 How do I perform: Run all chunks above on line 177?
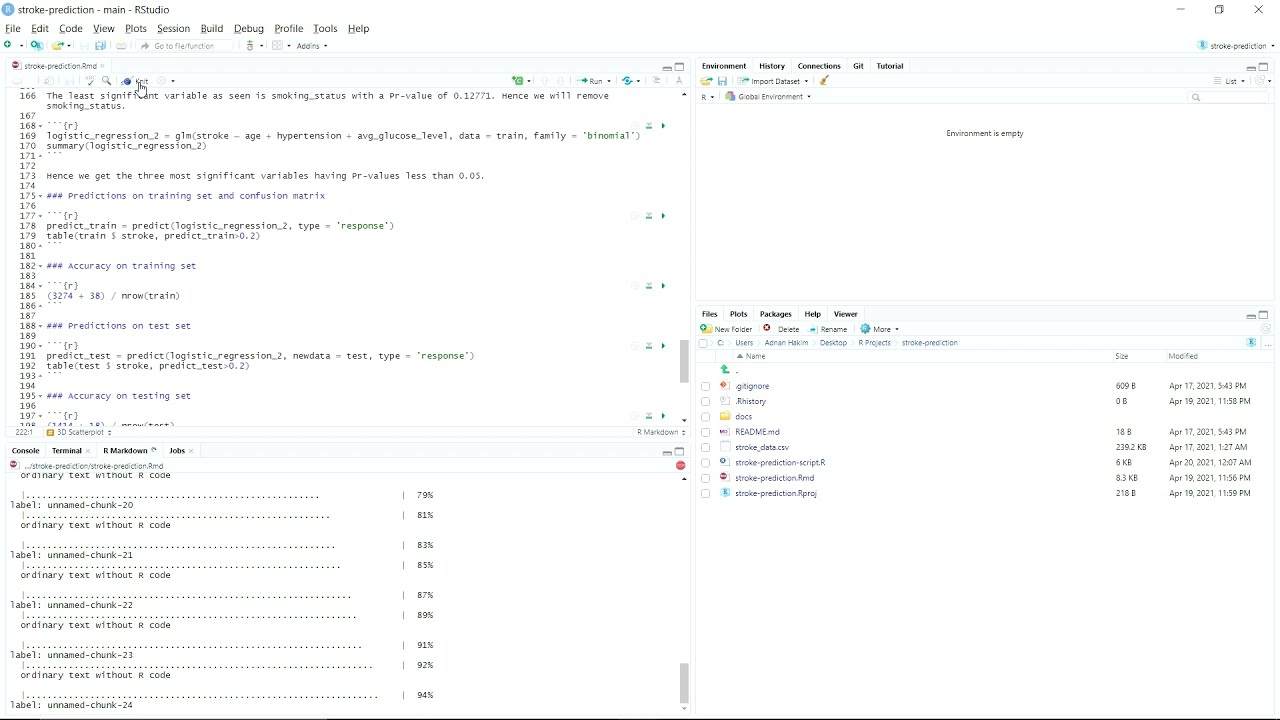click(649, 216)
